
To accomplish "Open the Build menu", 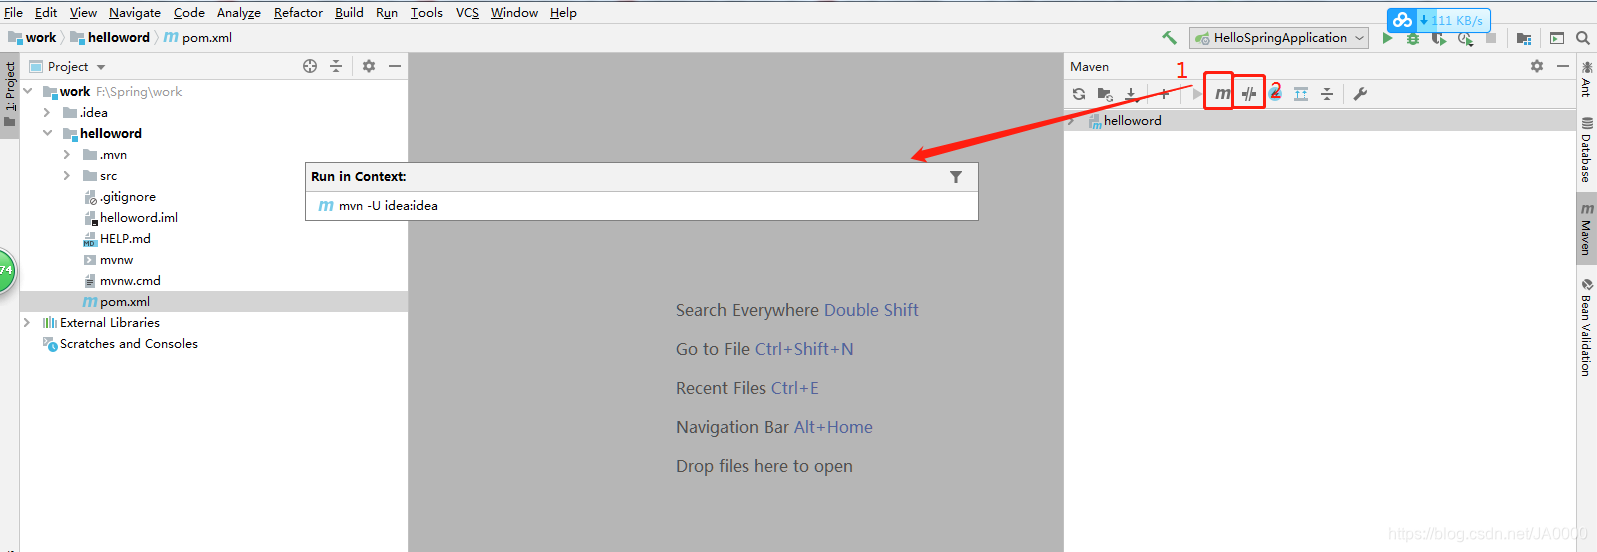I will (349, 12).
